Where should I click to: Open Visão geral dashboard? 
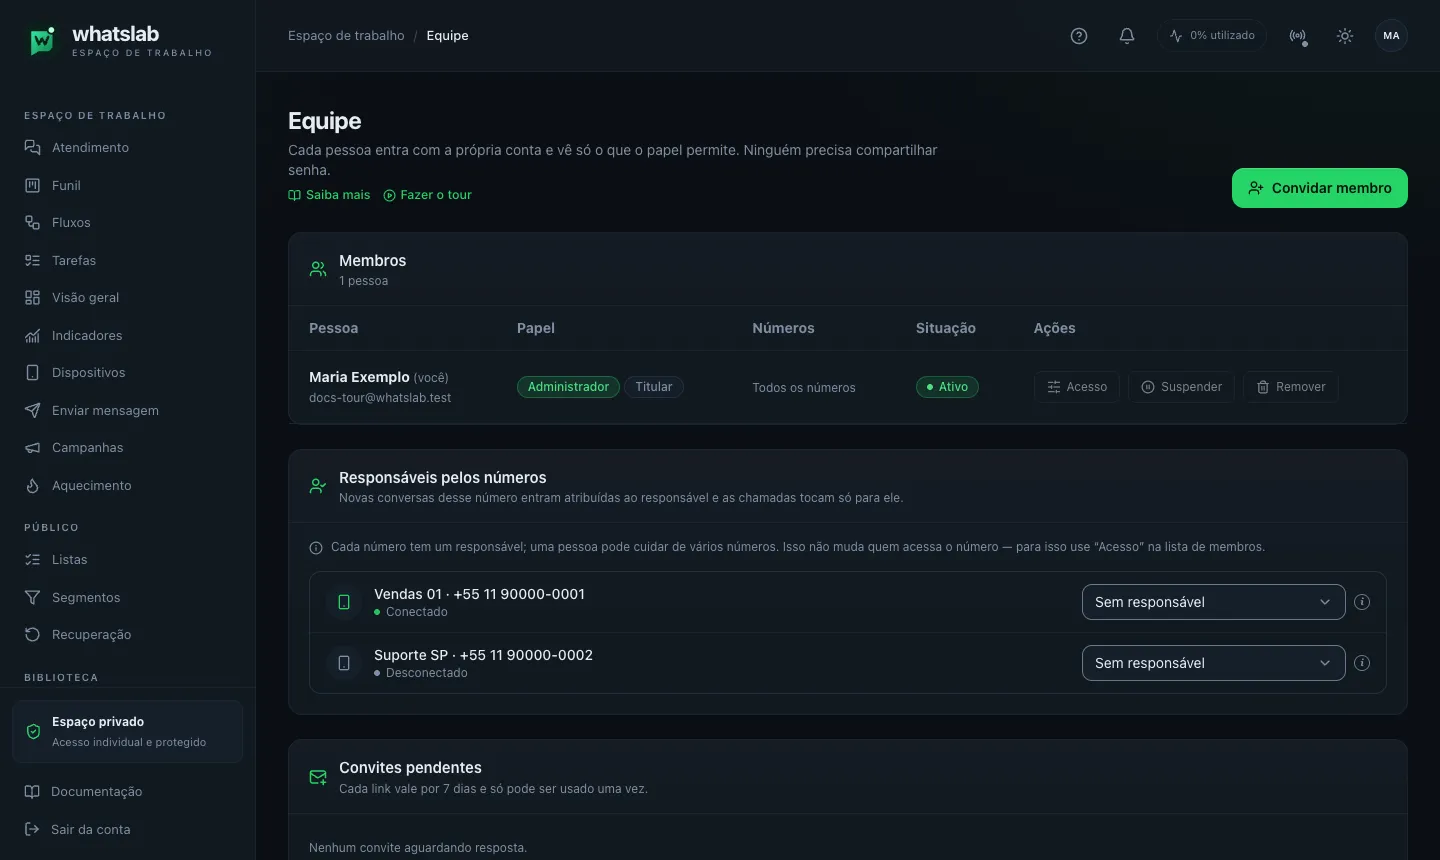pos(85,298)
